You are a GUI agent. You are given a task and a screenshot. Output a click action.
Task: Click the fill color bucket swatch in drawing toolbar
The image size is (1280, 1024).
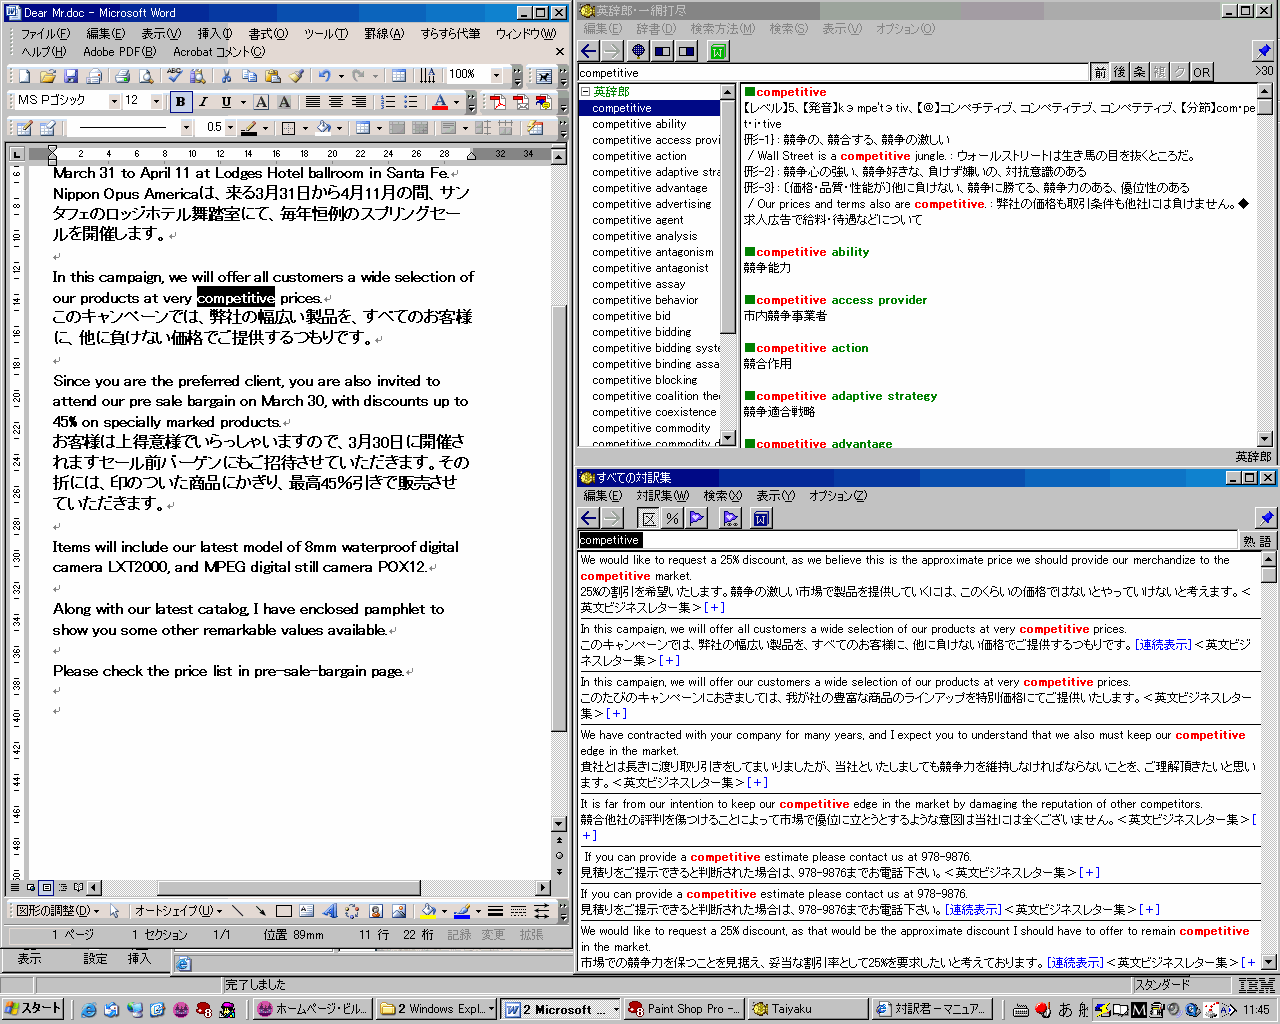tap(427, 911)
